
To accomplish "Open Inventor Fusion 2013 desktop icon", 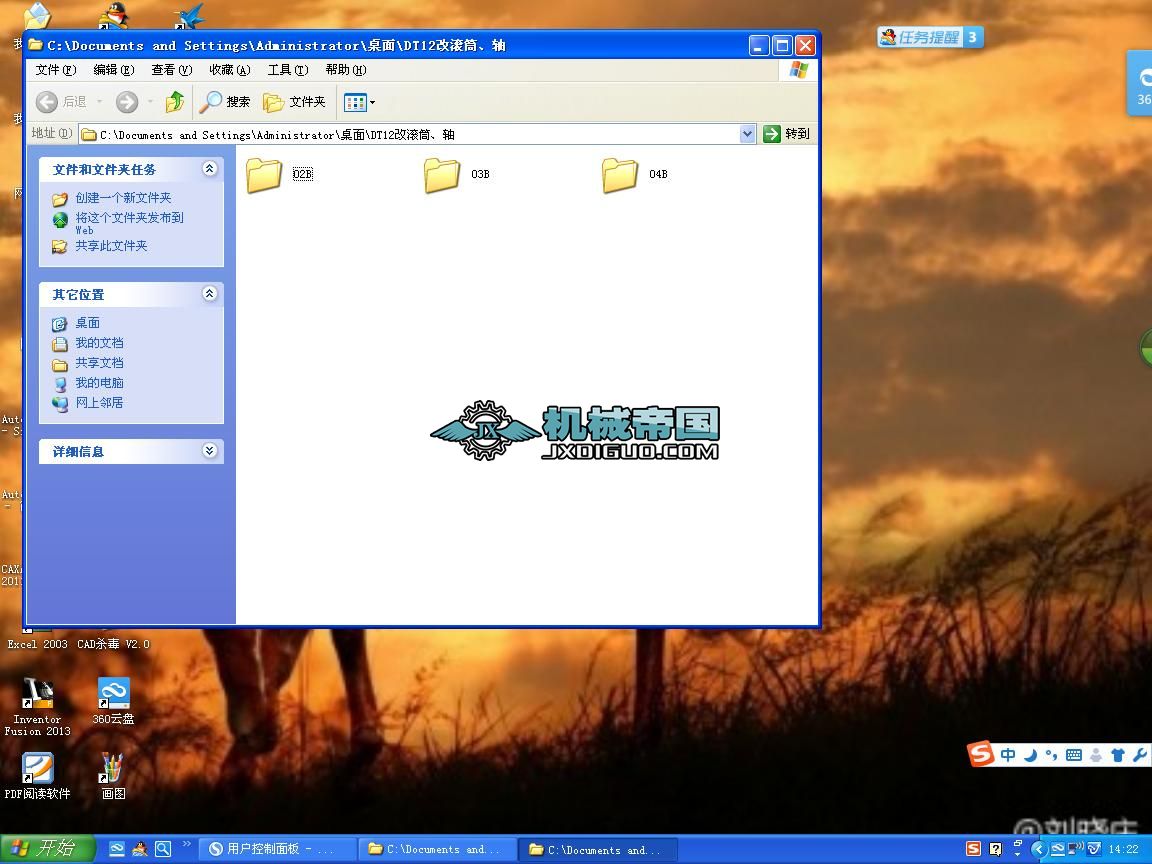I will (x=37, y=706).
